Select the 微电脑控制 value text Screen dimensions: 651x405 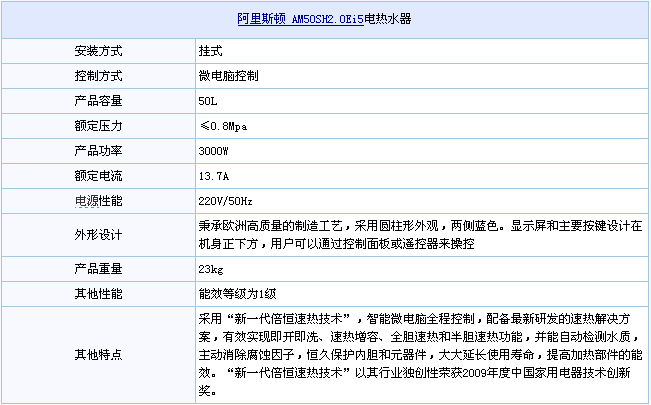click(229, 75)
